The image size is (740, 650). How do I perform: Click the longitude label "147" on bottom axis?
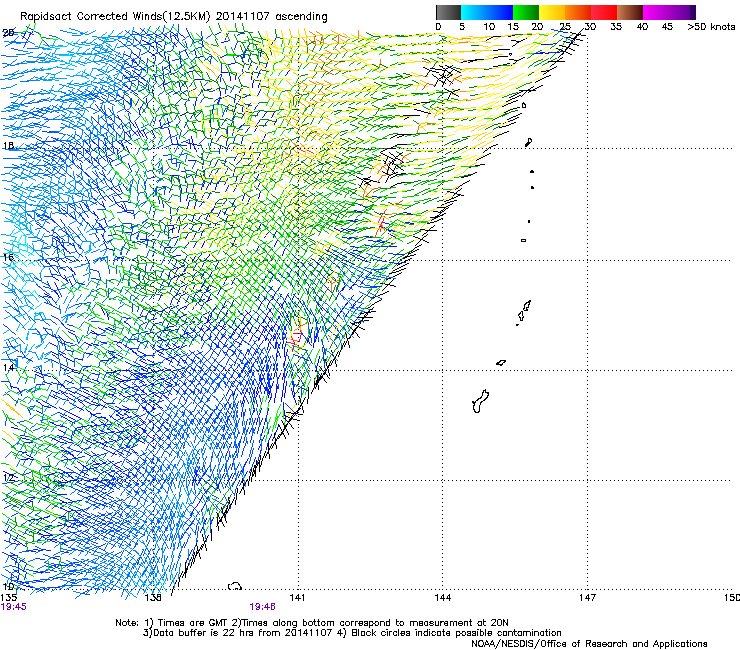pyautogui.click(x=587, y=598)
